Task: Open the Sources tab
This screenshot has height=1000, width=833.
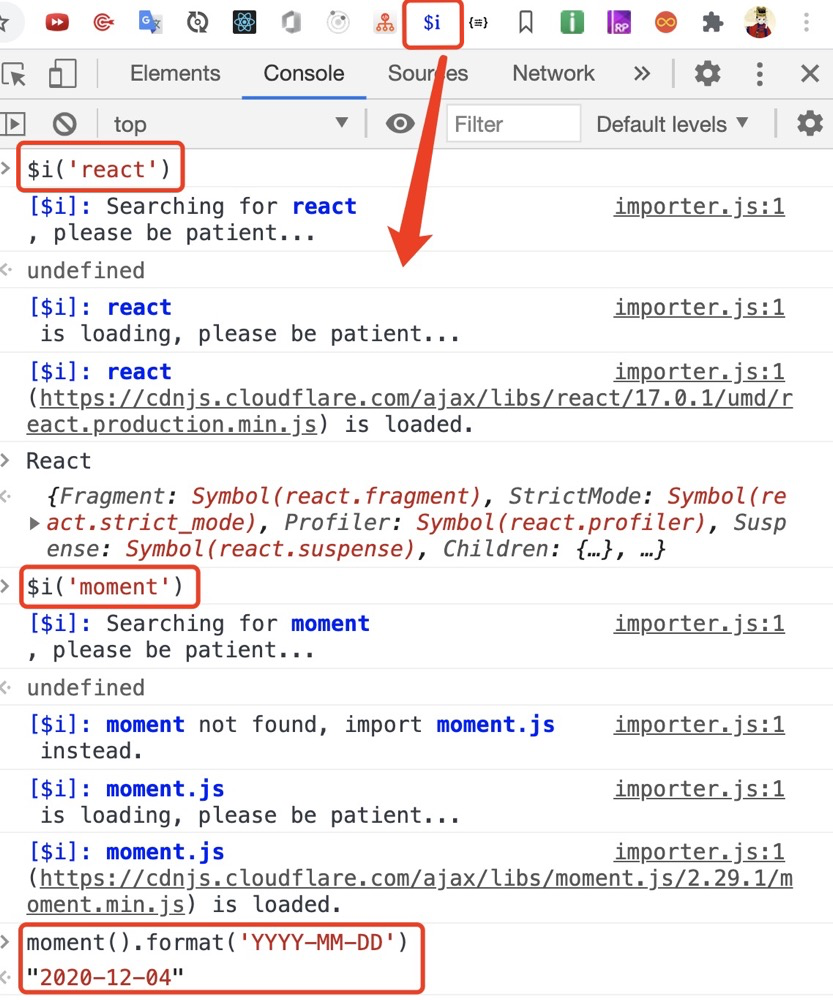Action: (x=428, y=73)
